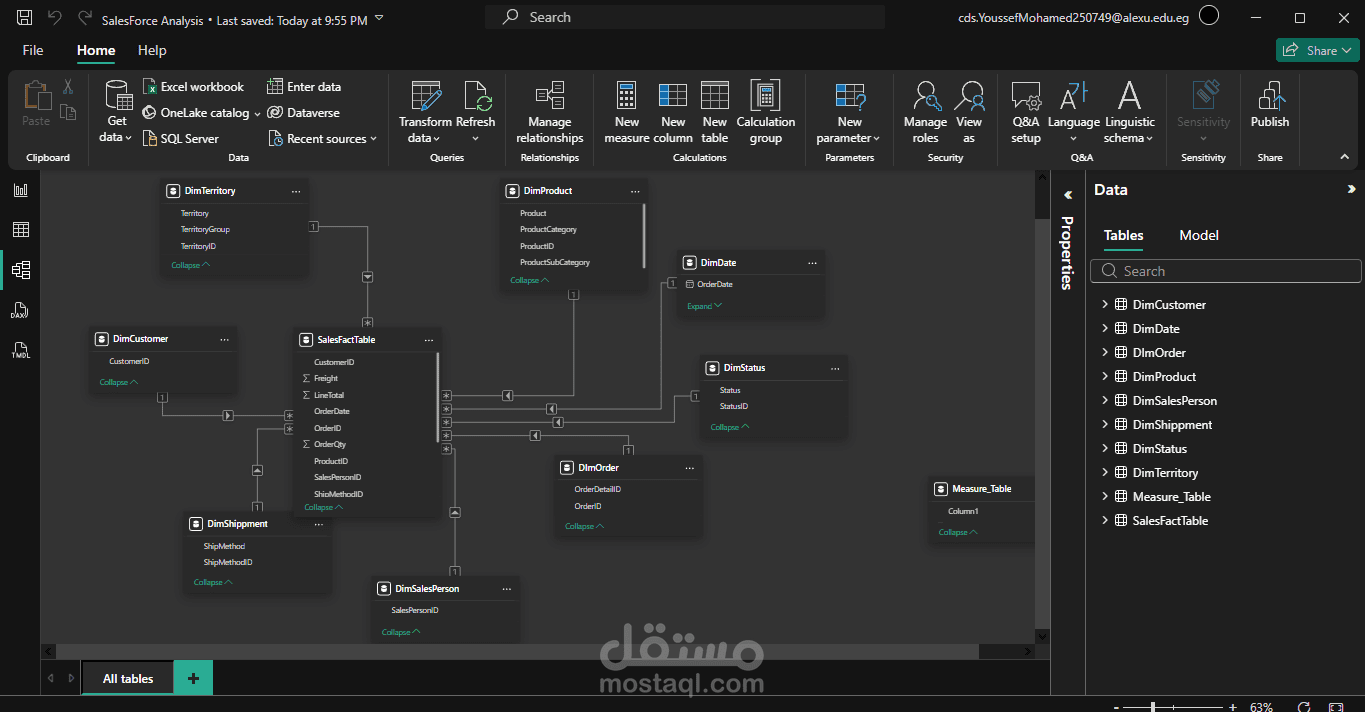Select the DimStatus table header

tap(773, 368)
